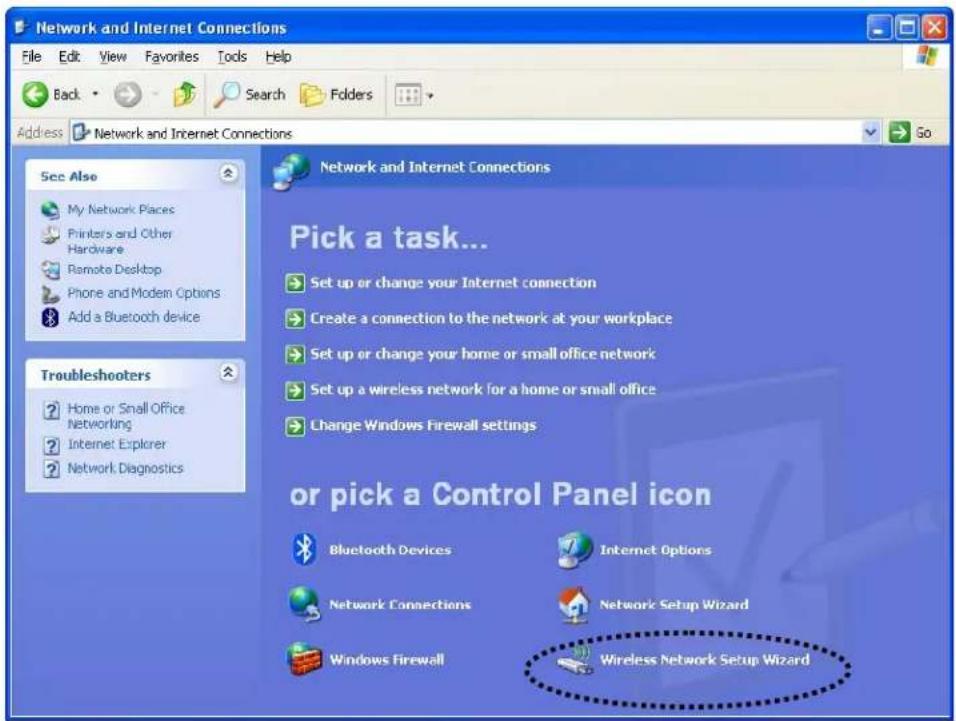
Task: Click arrow icon beside Set up Internet connection
Action: [295, 283]
